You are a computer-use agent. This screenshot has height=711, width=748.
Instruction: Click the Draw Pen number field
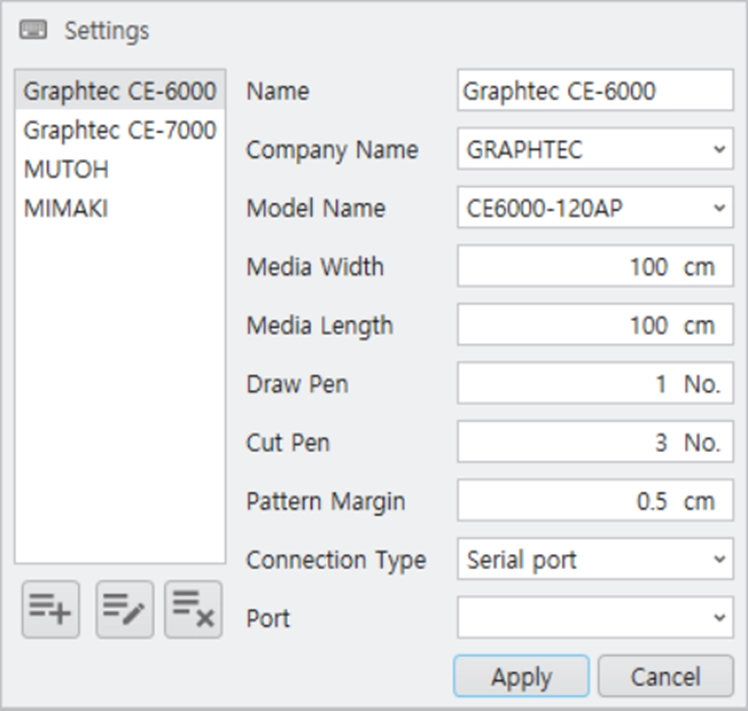[x=595, y=383]
